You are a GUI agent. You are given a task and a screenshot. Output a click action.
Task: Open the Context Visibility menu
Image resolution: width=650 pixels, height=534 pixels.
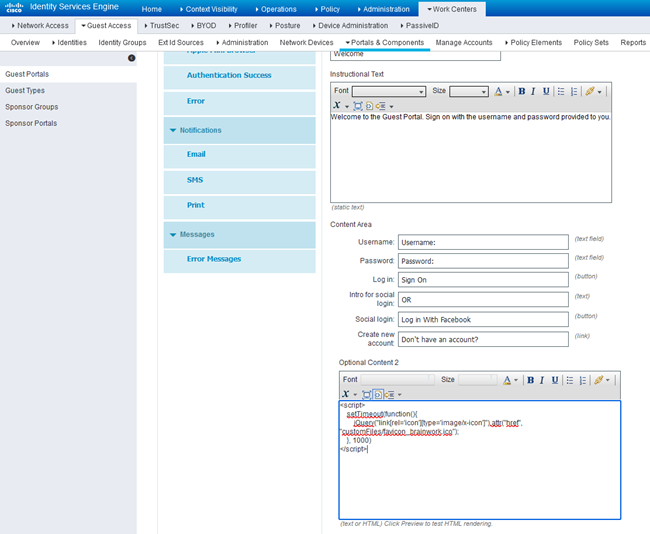(x=211, y=9)
